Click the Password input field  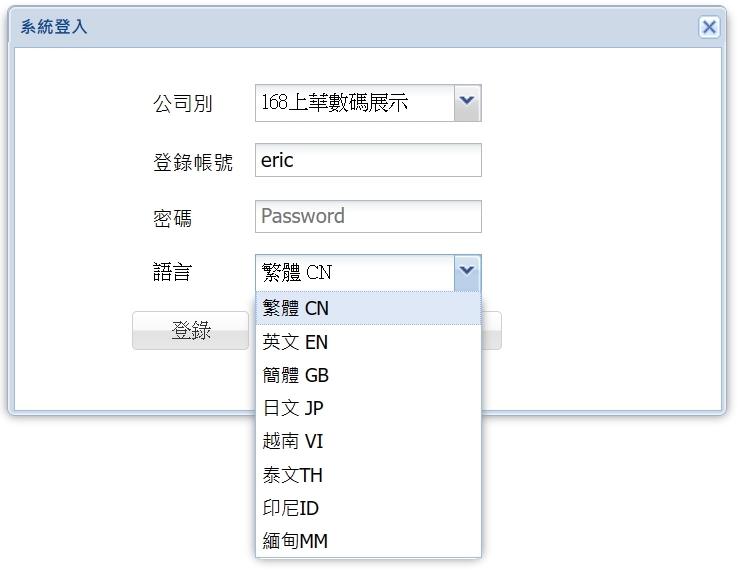[368, 216]
